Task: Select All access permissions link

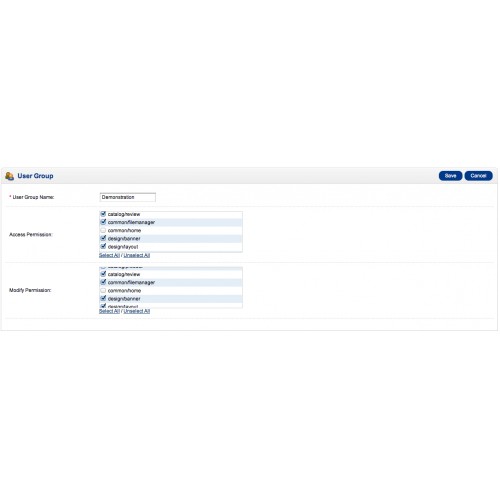Action: [109, 255]
